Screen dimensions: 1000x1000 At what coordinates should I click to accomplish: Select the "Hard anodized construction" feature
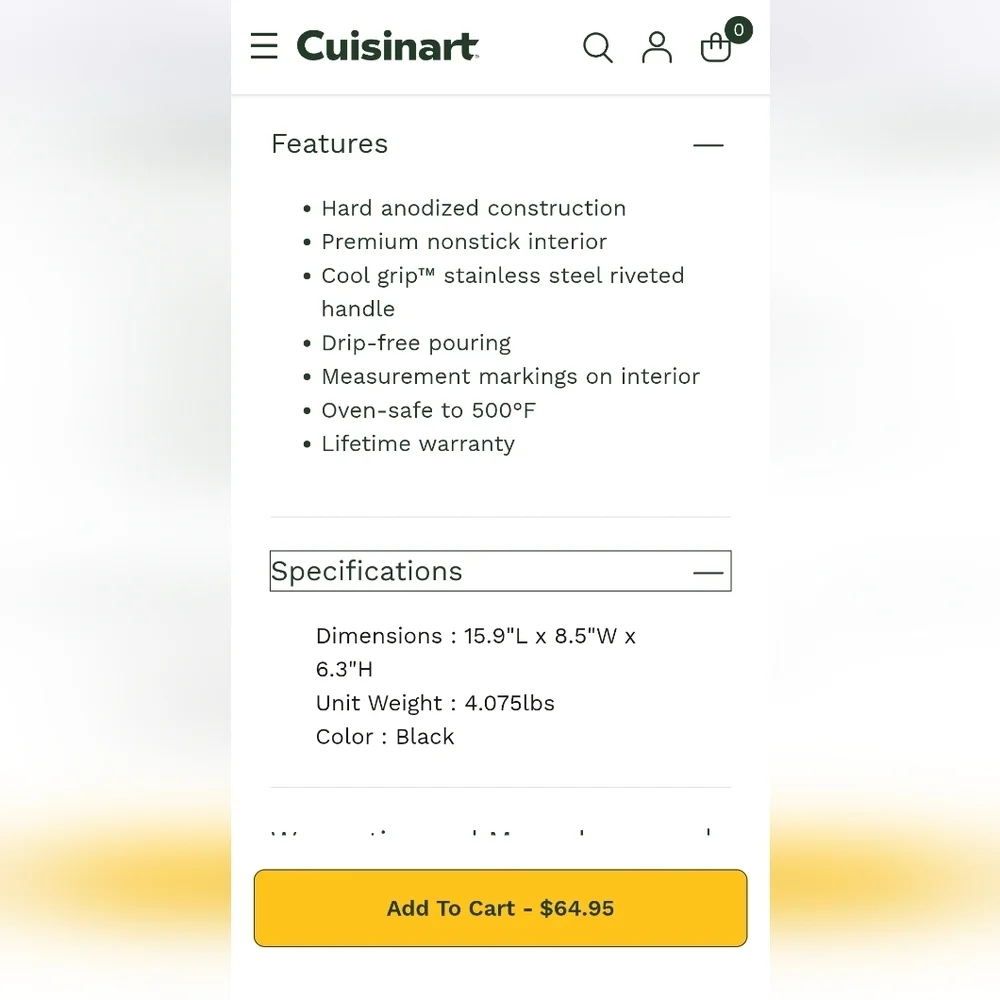click(x=473, y=209)
